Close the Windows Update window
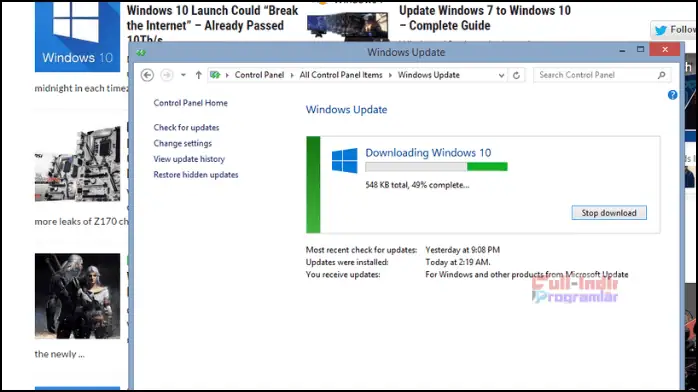The image size is (698, 392). (x=665, y=49)
